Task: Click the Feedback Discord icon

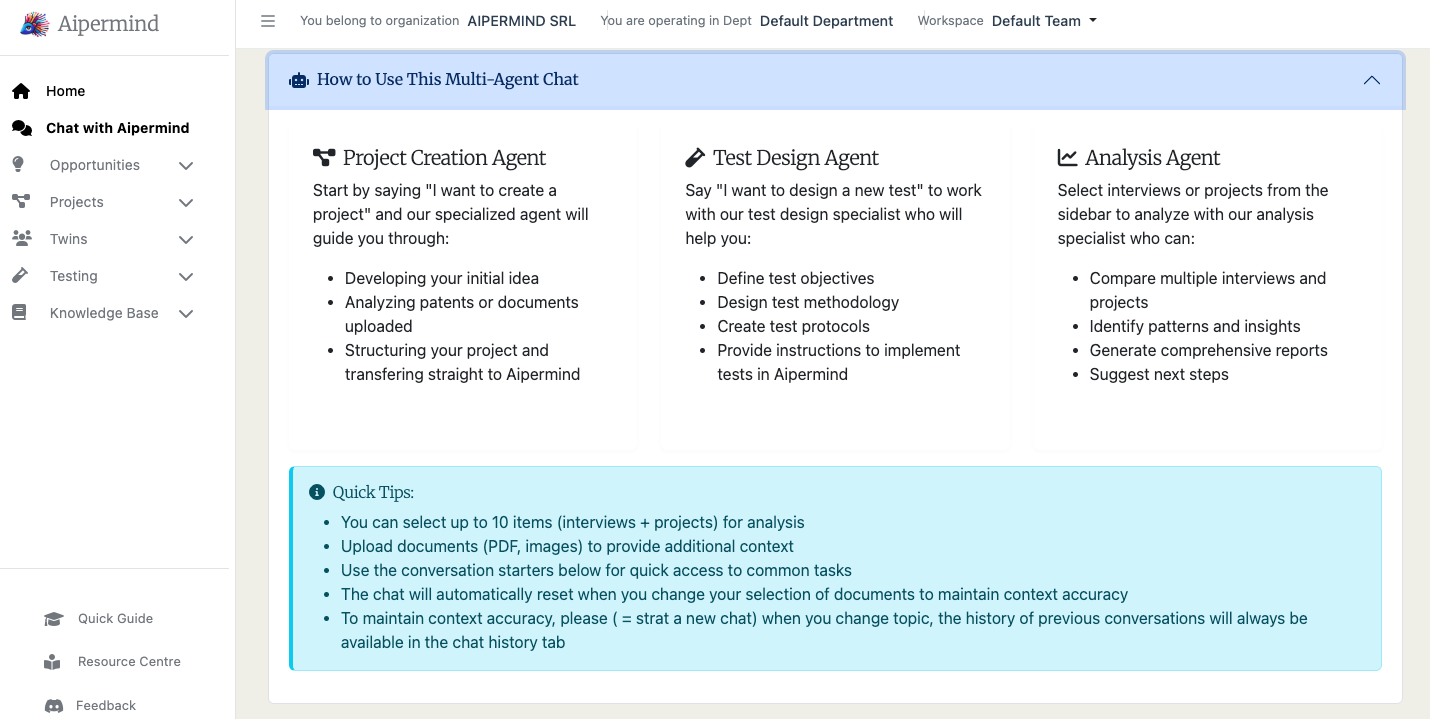Action: coord(53,706)
